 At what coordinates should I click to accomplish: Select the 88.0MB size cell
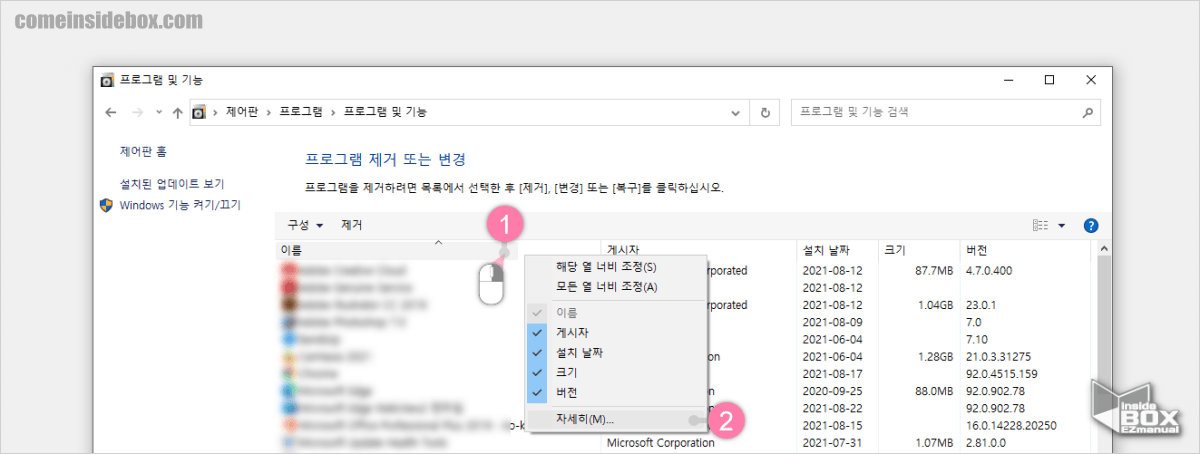pyautogui.click(x=935, y=391)
